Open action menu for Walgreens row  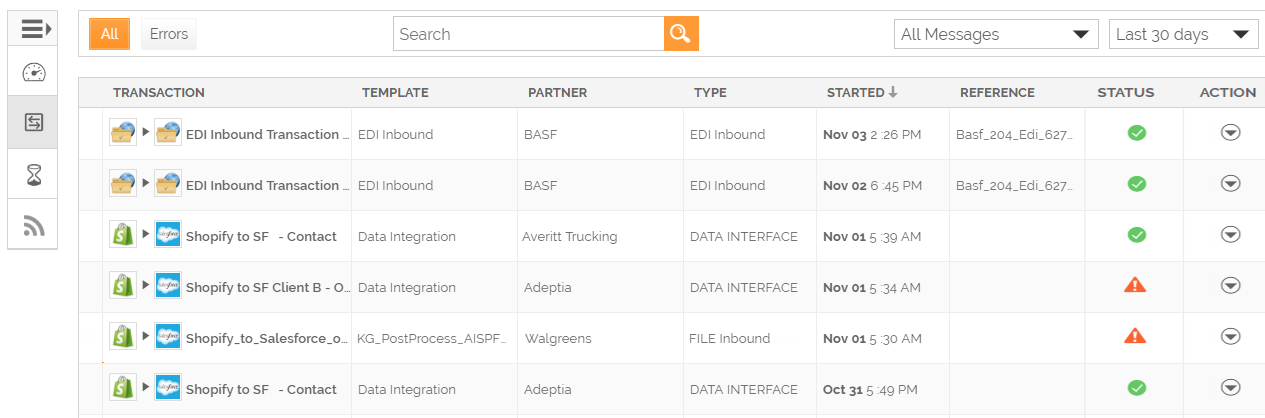click(x=1231, y=336)
